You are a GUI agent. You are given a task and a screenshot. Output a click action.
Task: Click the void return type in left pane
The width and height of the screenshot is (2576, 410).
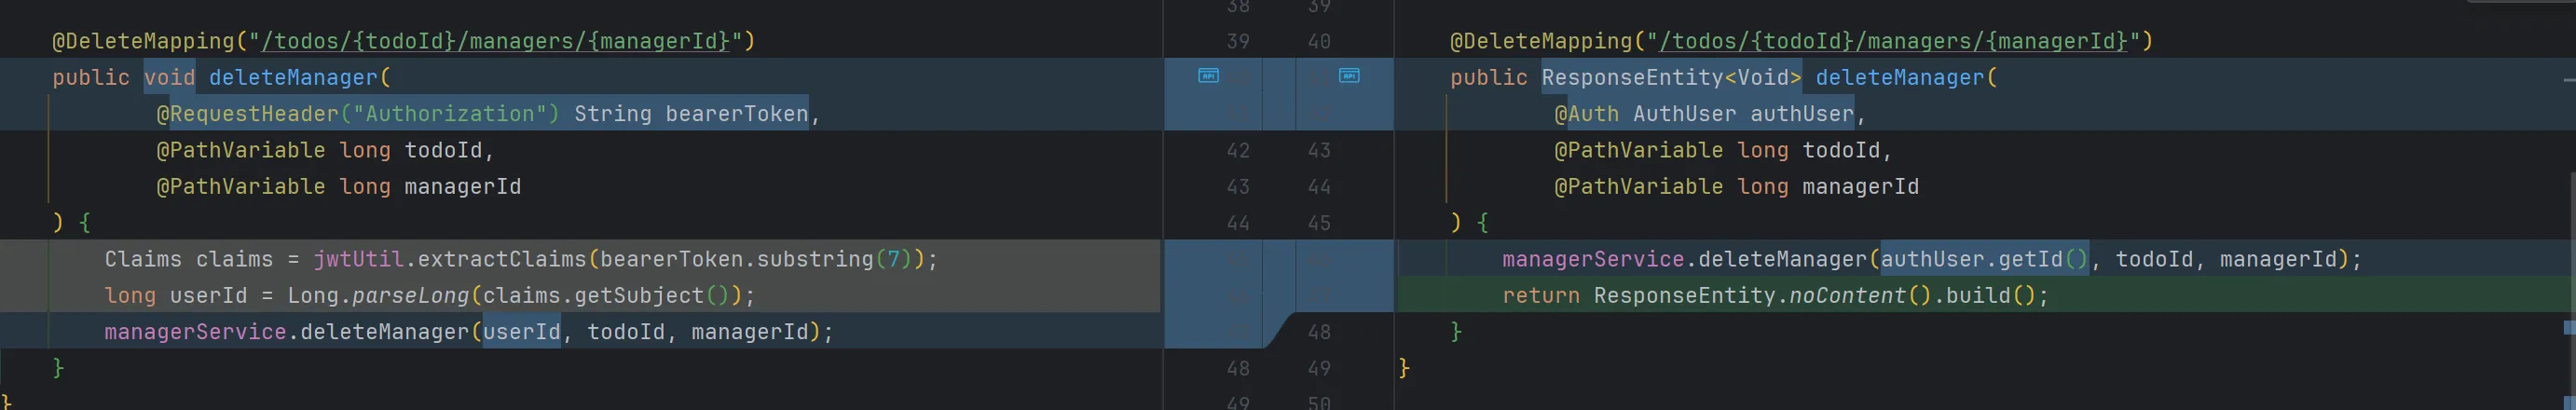169,77
